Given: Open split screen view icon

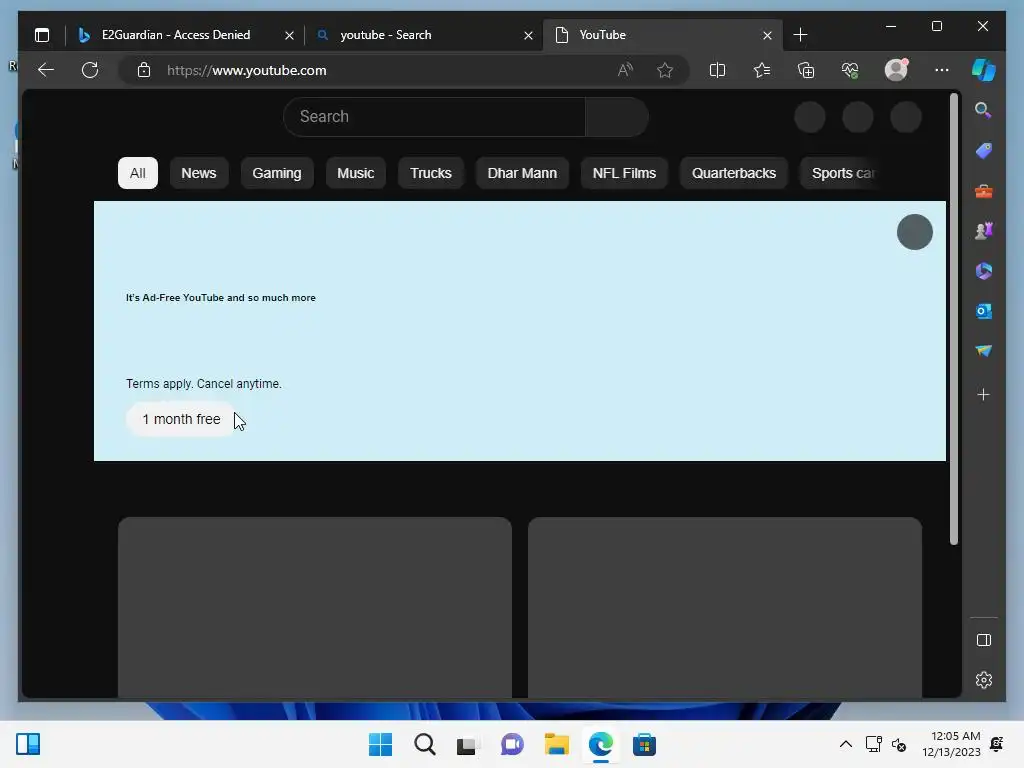Looking at the screenshot, I should (x=717, y=70).
